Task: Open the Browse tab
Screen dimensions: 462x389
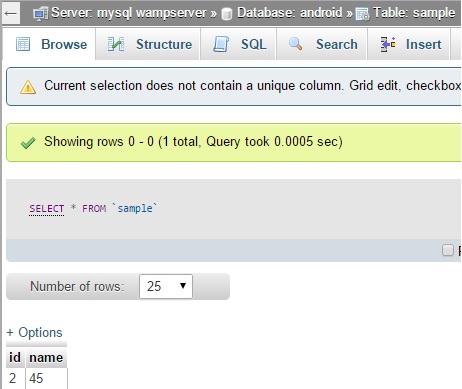Action: click(x=49, y=44)
